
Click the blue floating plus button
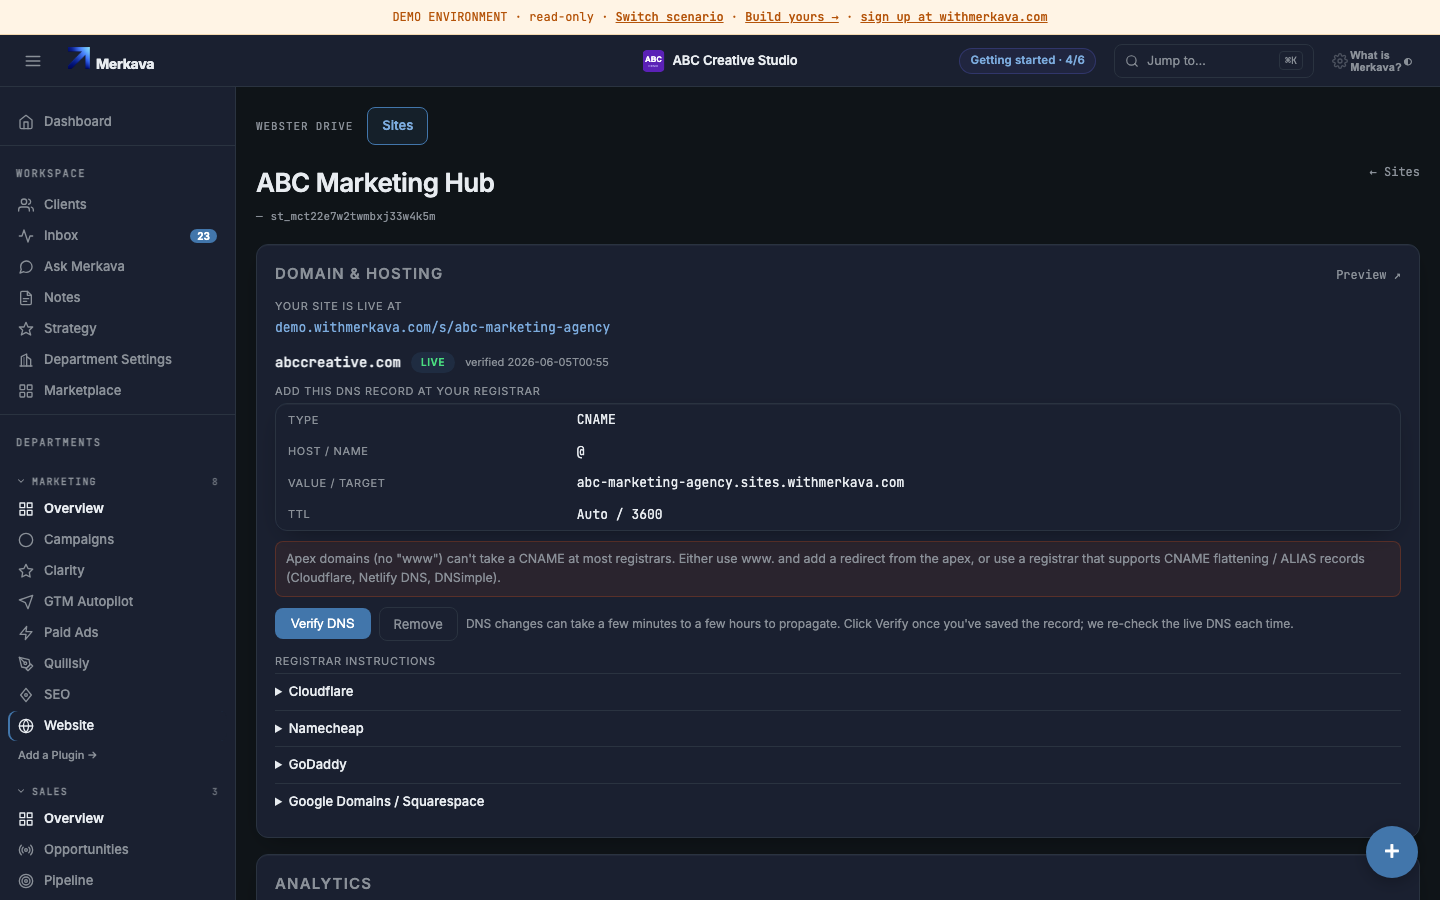pyautogui.click(x=1392, y=852)
